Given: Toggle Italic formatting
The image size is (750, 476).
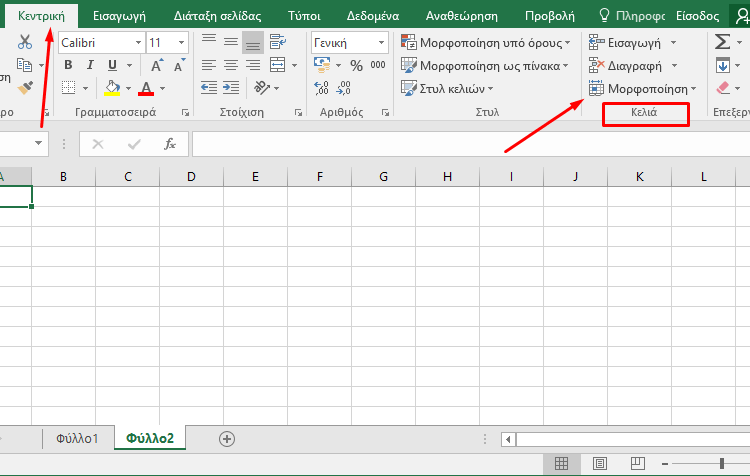Looking at the screenshot, I should tap(90, 65).
